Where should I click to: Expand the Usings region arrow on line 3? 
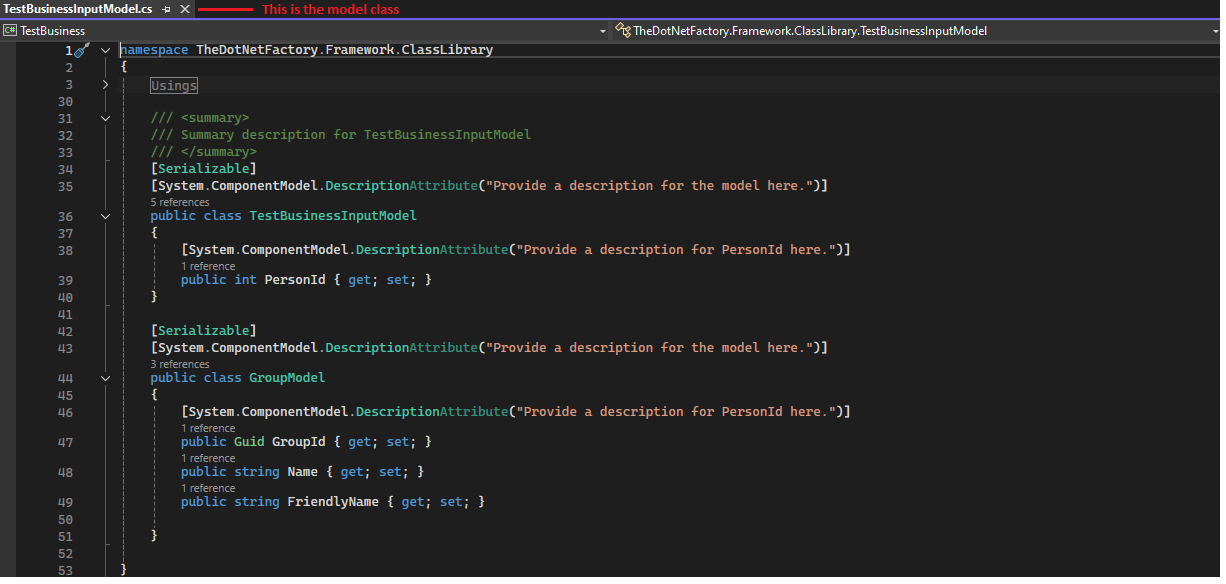[x=105, y=85]
